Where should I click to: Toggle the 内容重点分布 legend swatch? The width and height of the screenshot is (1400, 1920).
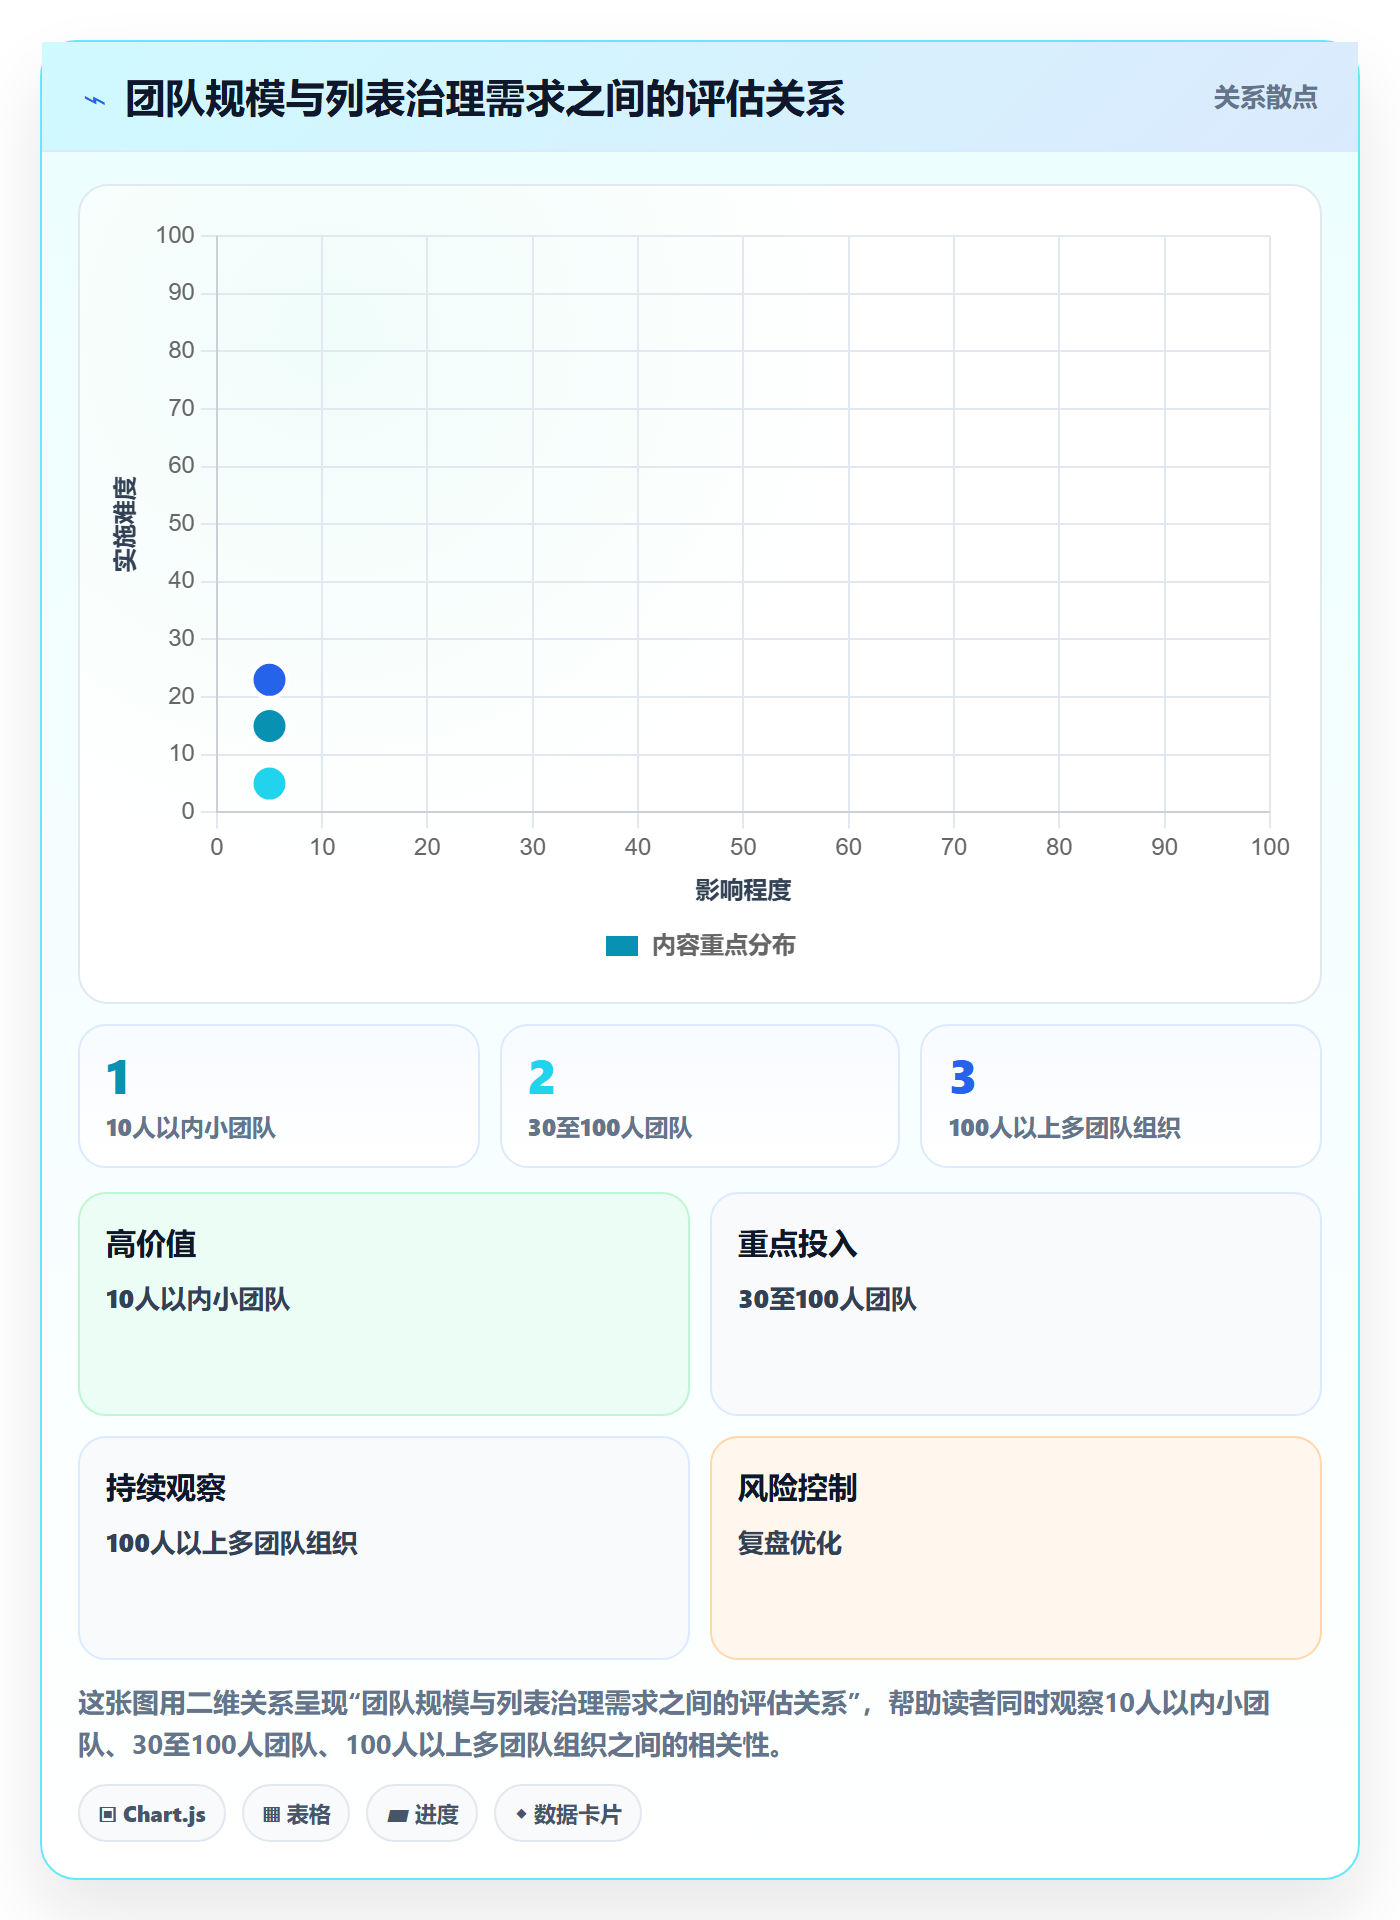(622, 946)
